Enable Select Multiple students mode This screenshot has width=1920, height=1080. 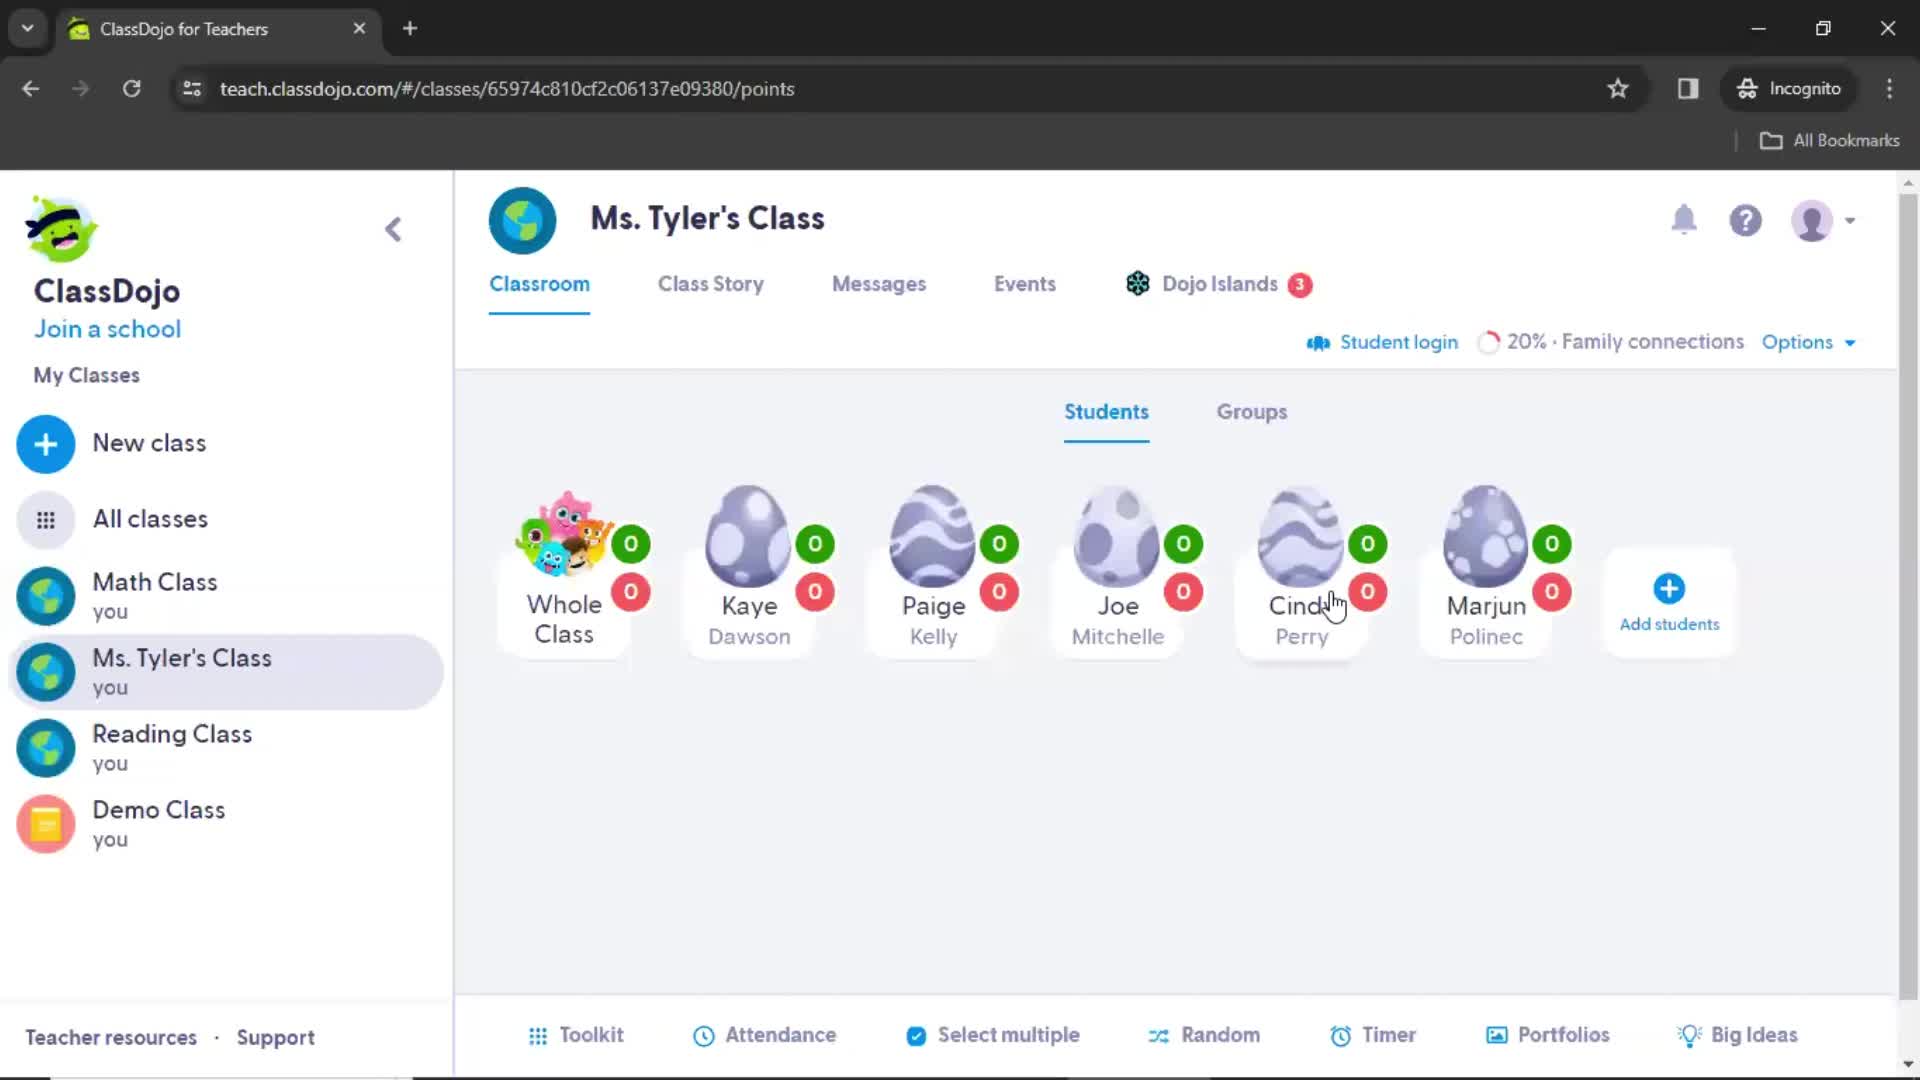coord(993,1034)
